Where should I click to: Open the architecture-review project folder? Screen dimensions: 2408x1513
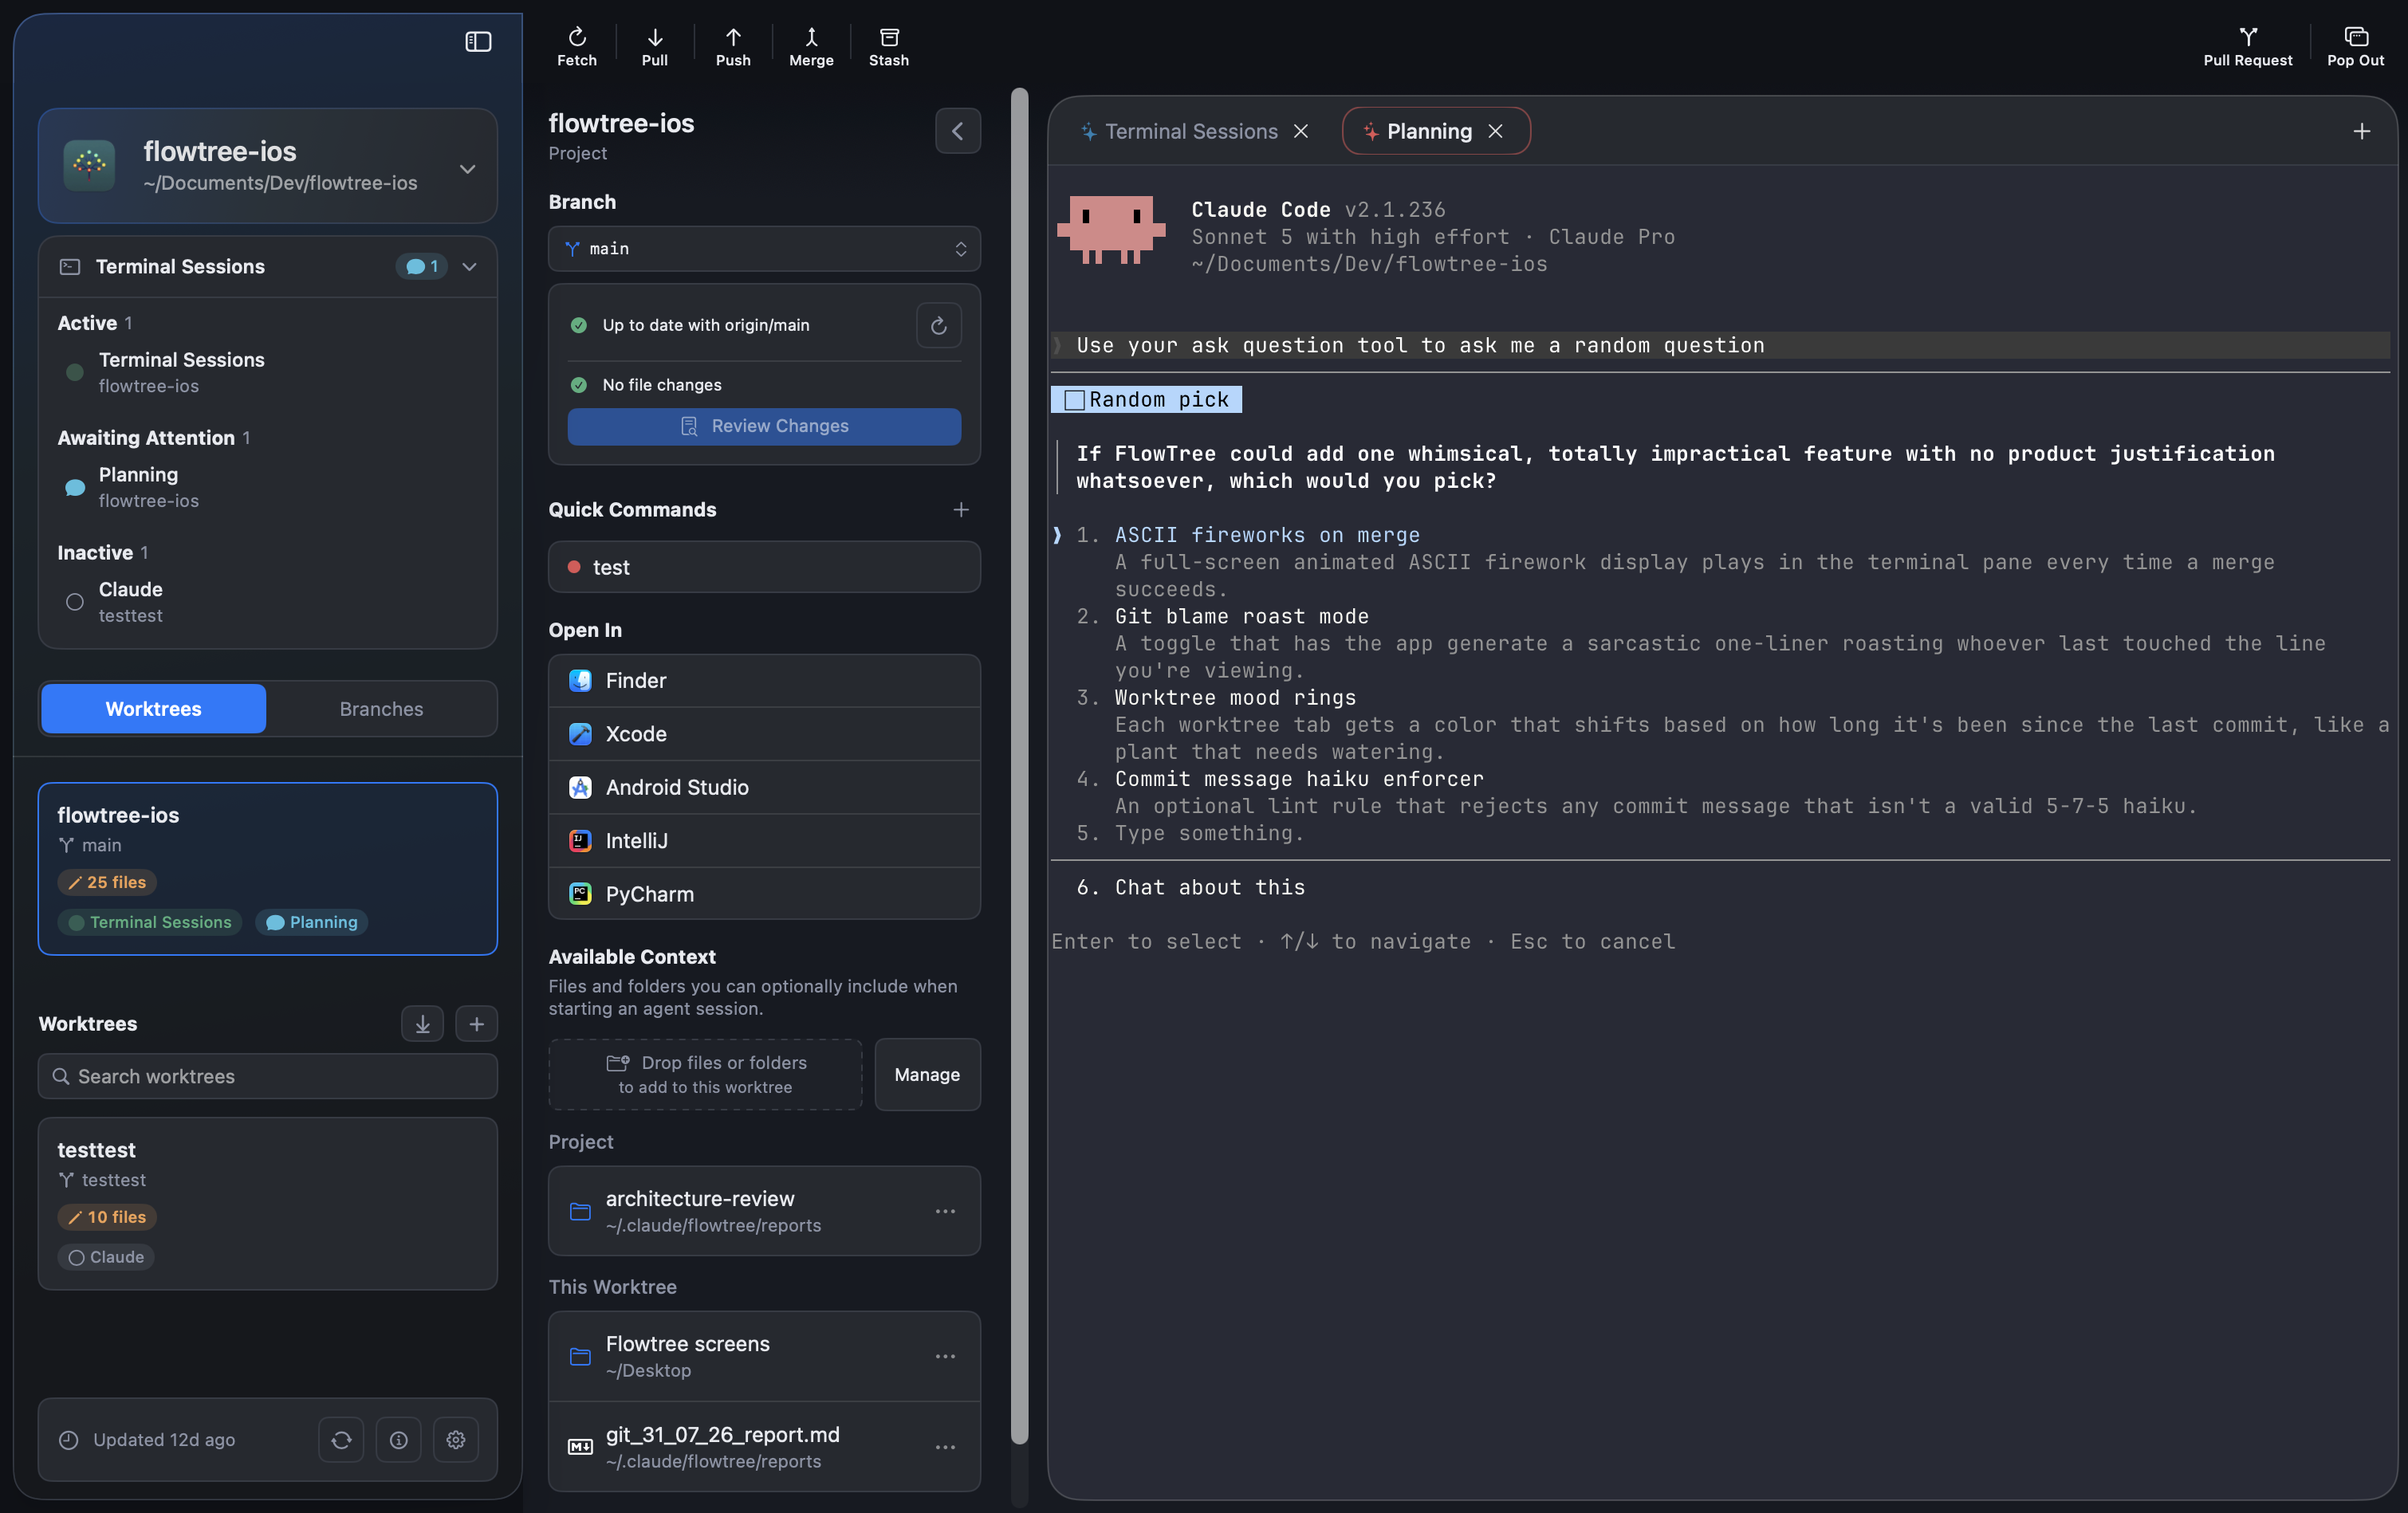[764, 1211]
